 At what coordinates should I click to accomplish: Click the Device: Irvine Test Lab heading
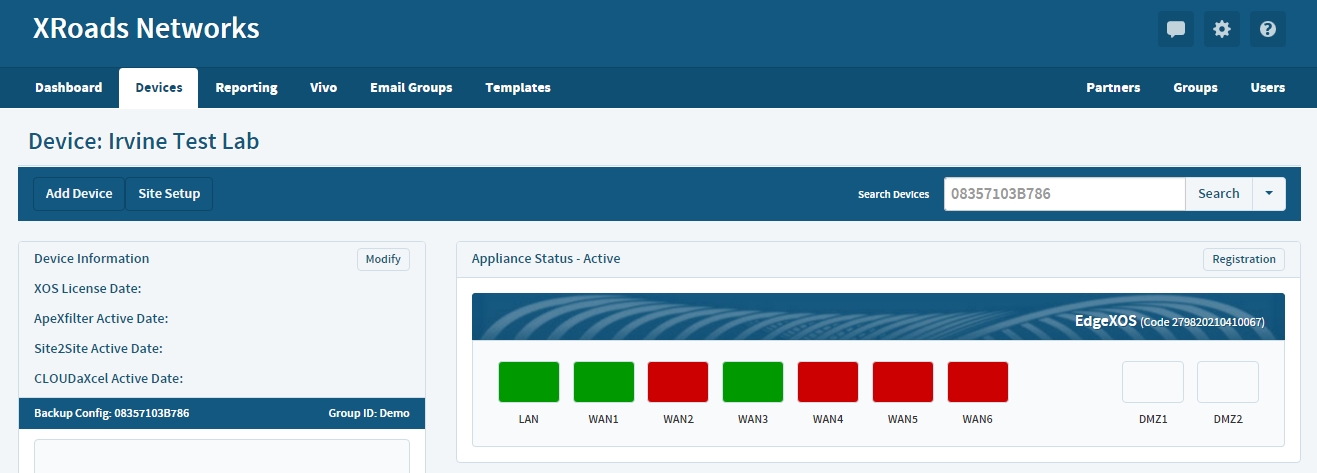coord(144,141)
